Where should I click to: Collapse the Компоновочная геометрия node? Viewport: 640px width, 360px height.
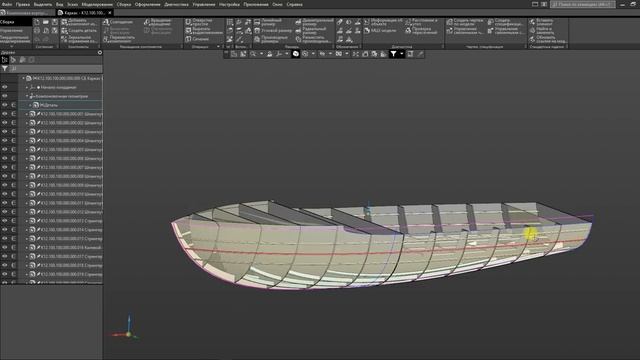27,96
